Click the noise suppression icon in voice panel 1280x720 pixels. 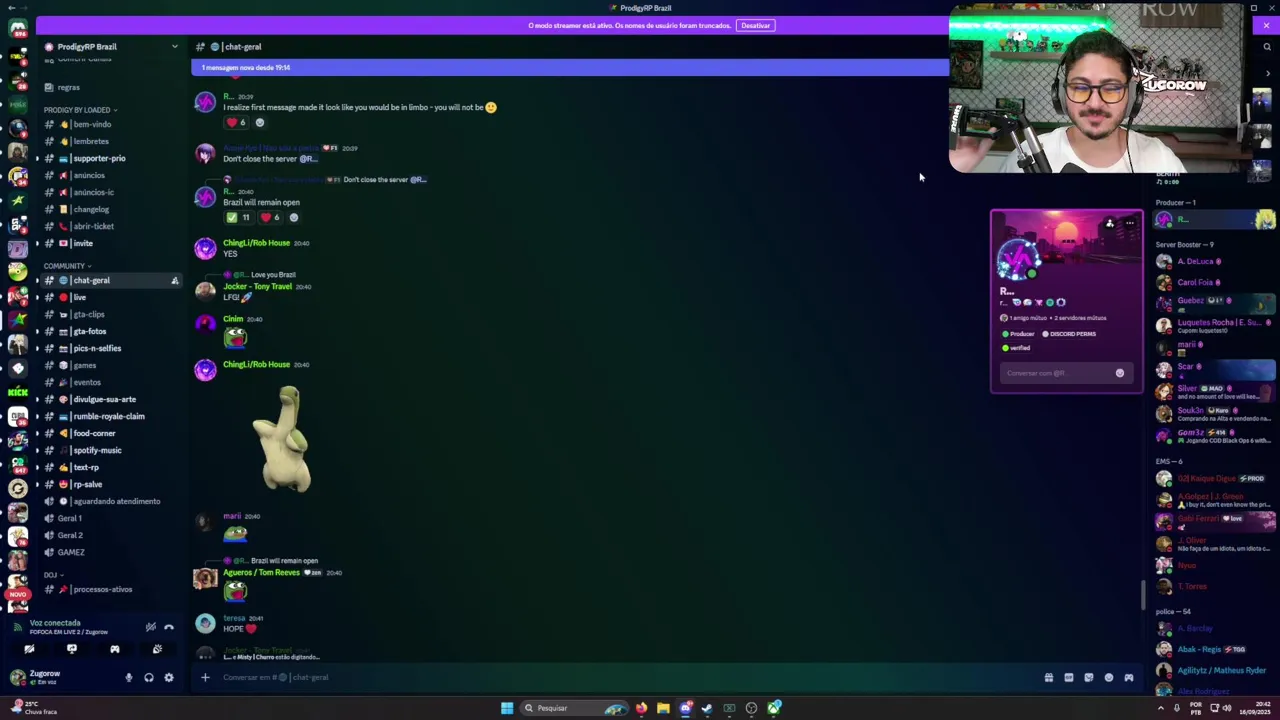pyautogui.click(x=150, y=627)
